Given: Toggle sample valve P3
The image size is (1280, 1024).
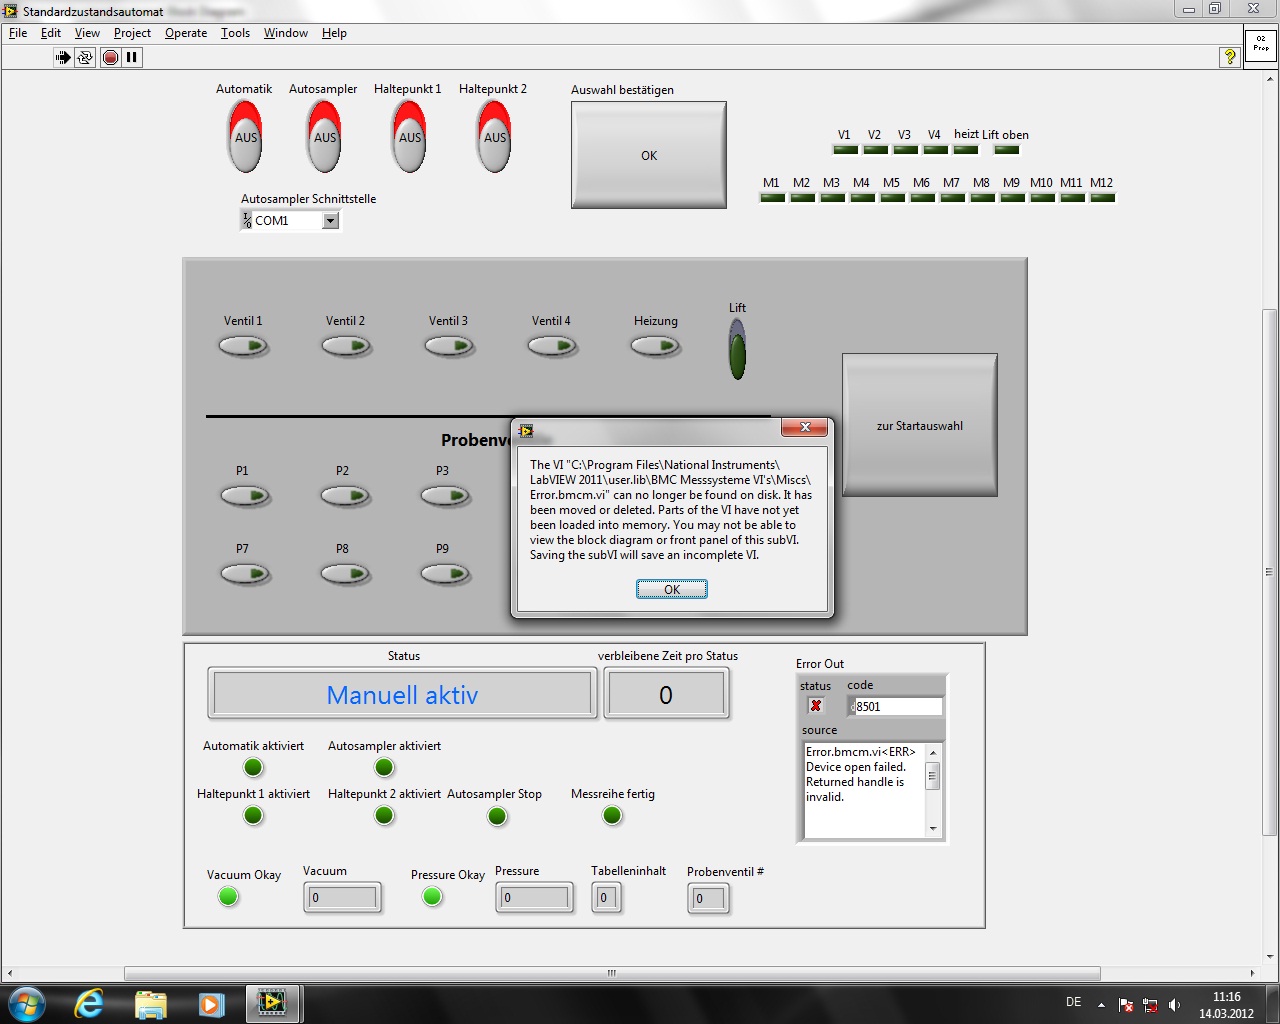Looking at the screenshot, I should coord(445,495).
